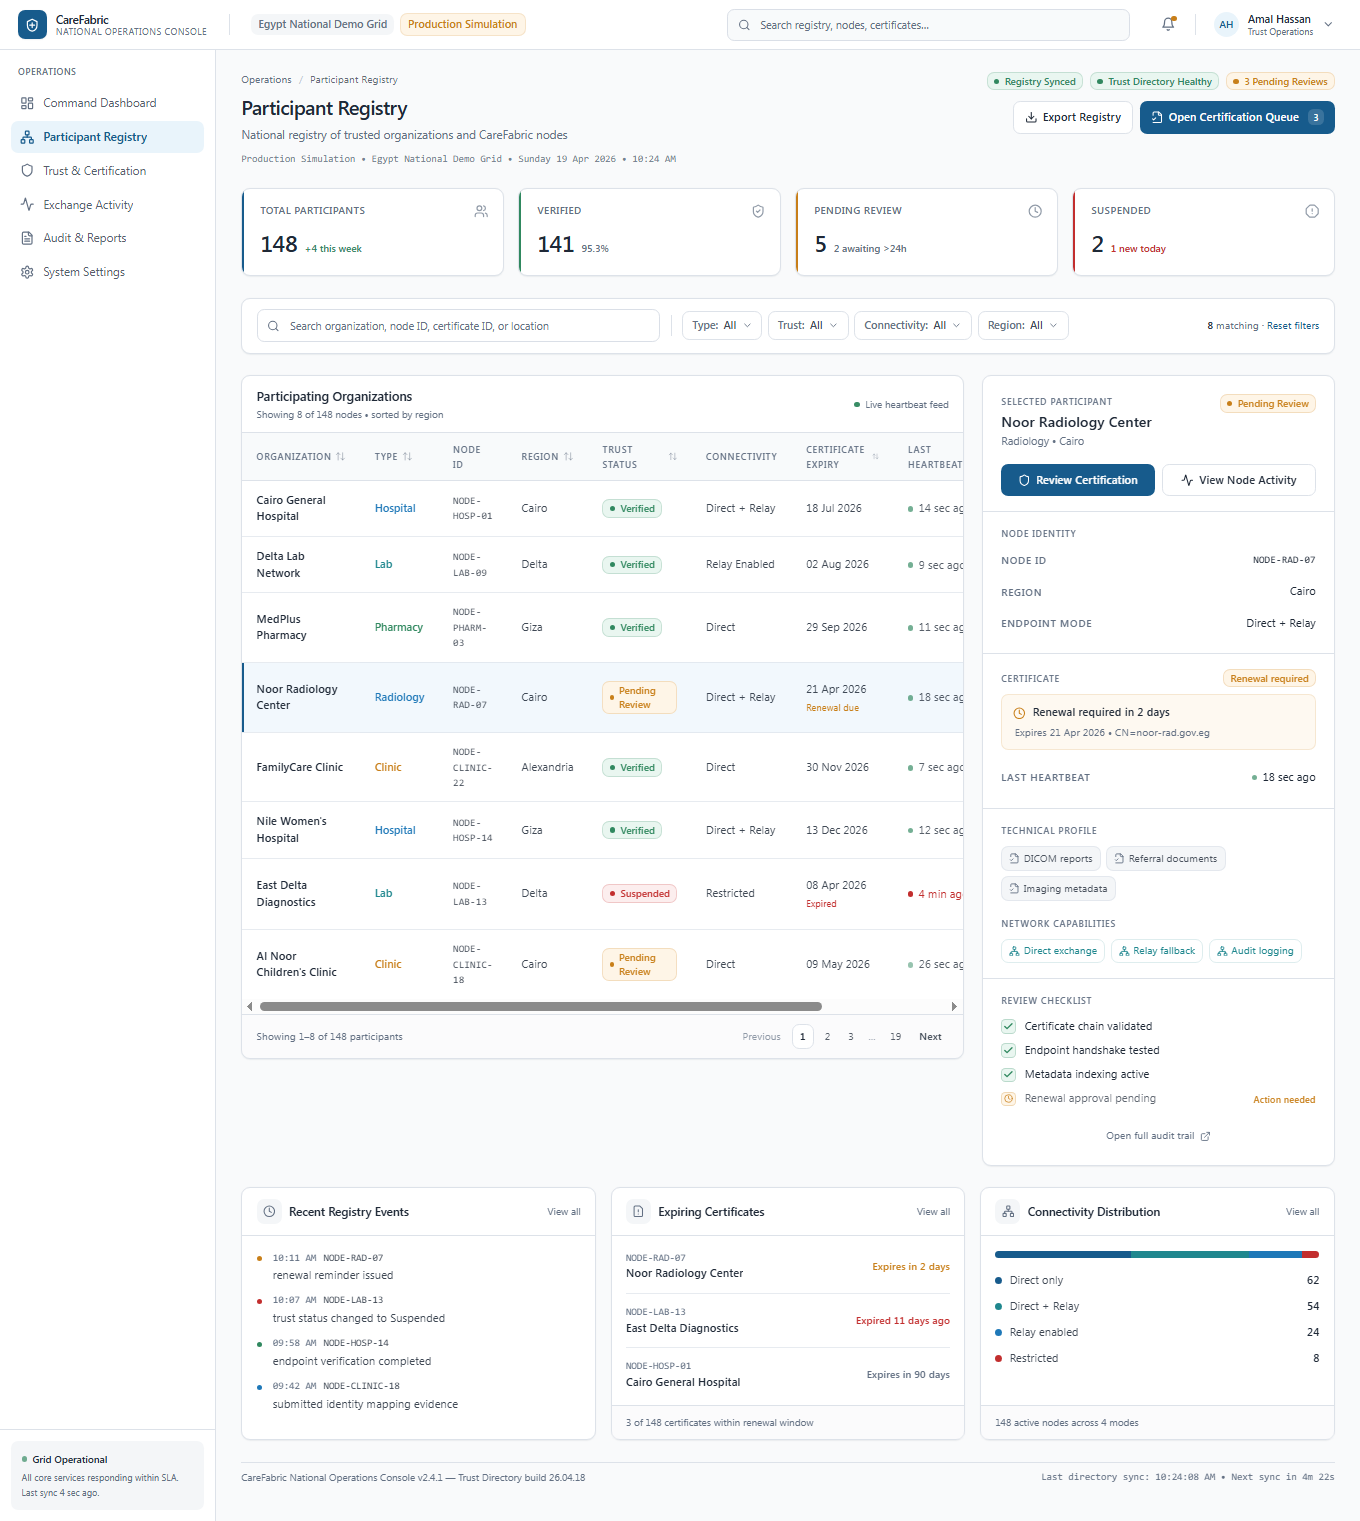Viewport: 1360px width, 1521px height.
Task: Select Participant Registry sidebar item
Action: tap(107, 137)
